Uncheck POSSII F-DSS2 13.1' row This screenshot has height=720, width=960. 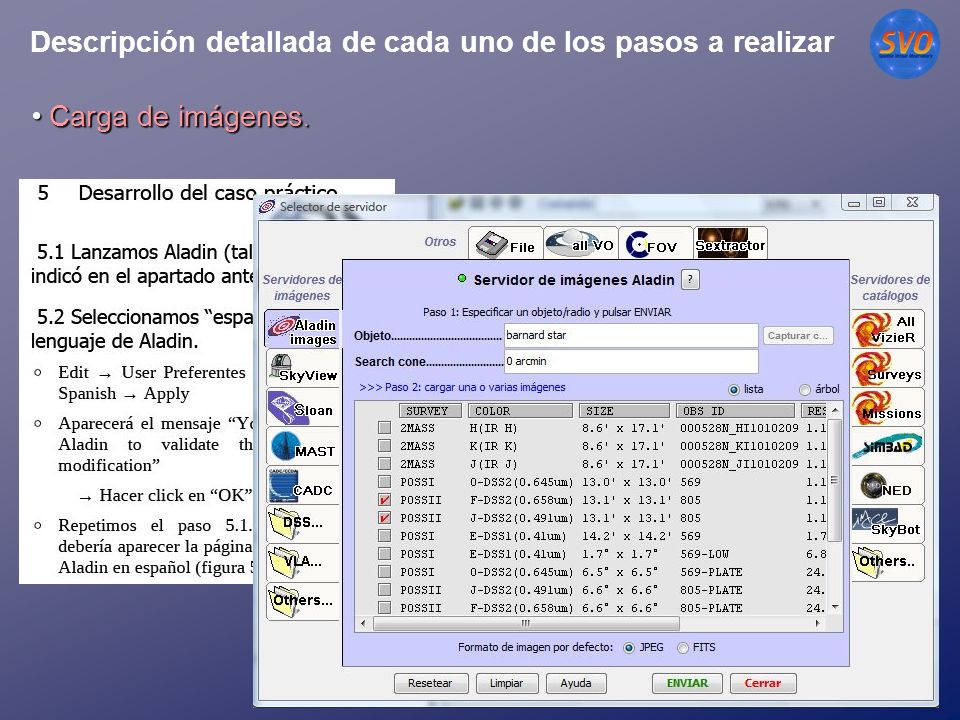[x=384, y=500]
